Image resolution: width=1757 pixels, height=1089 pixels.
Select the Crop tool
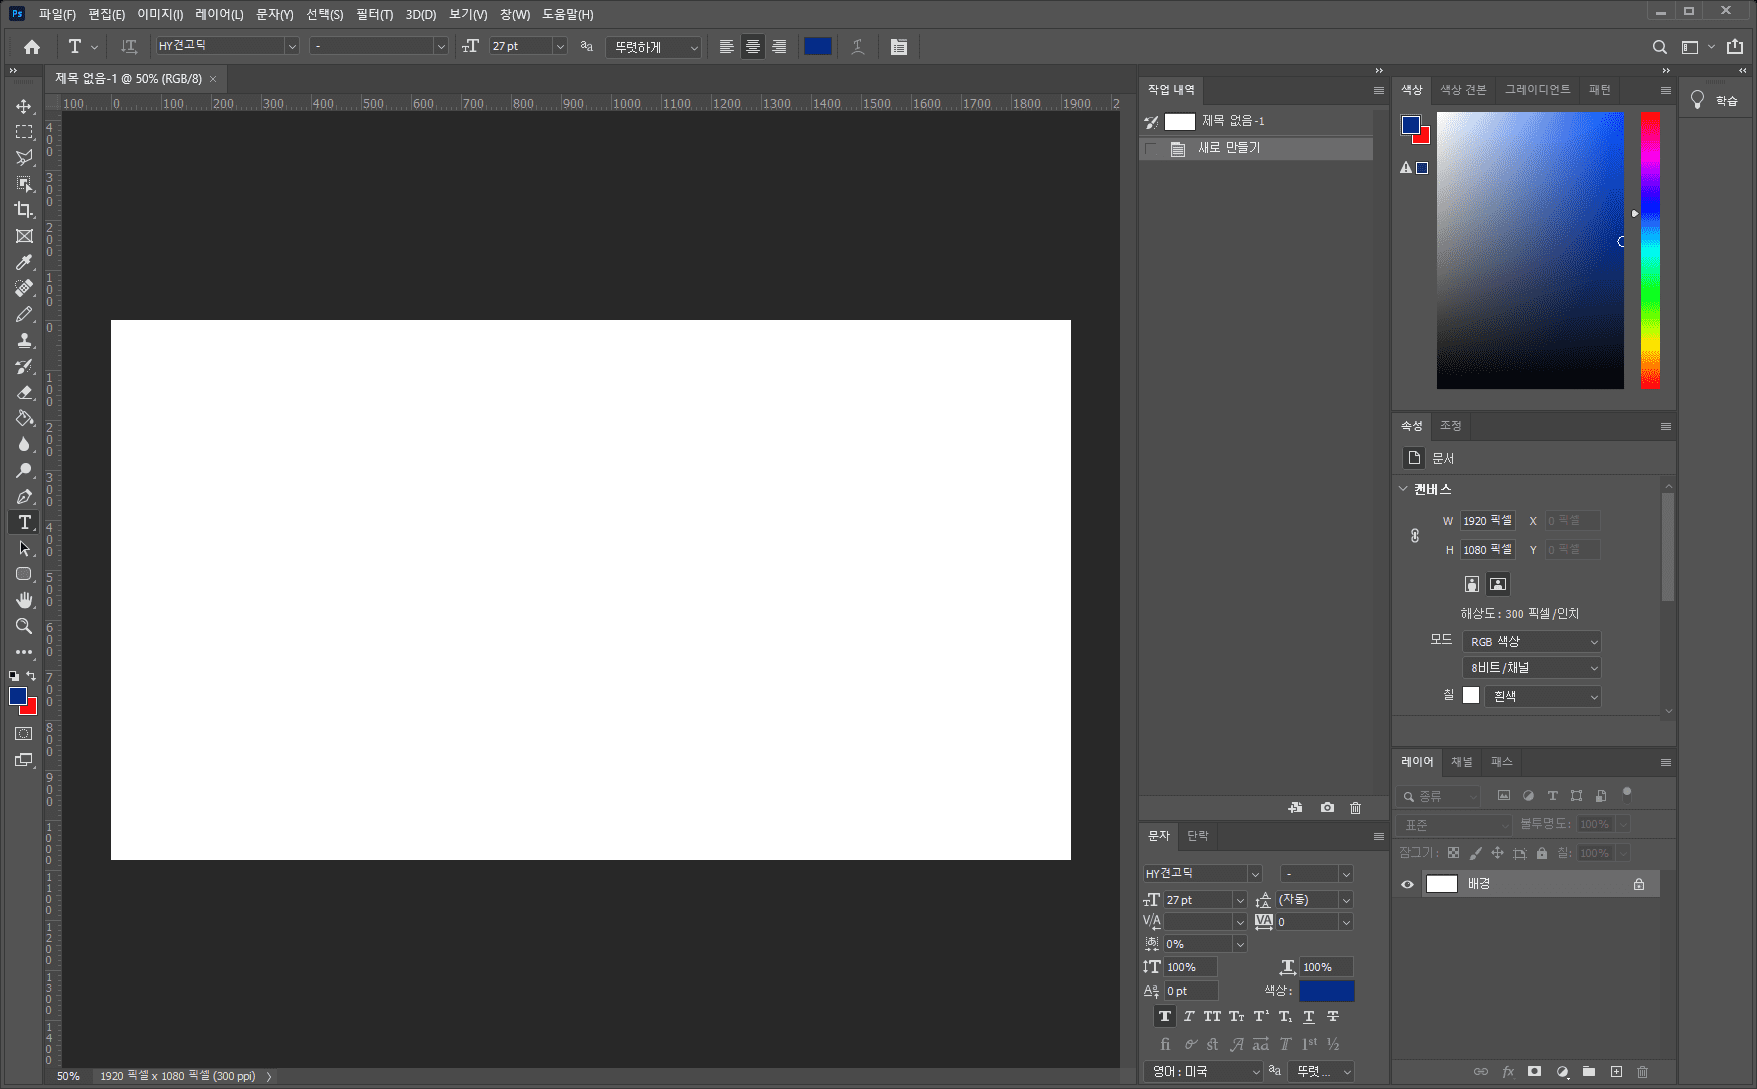24,210
